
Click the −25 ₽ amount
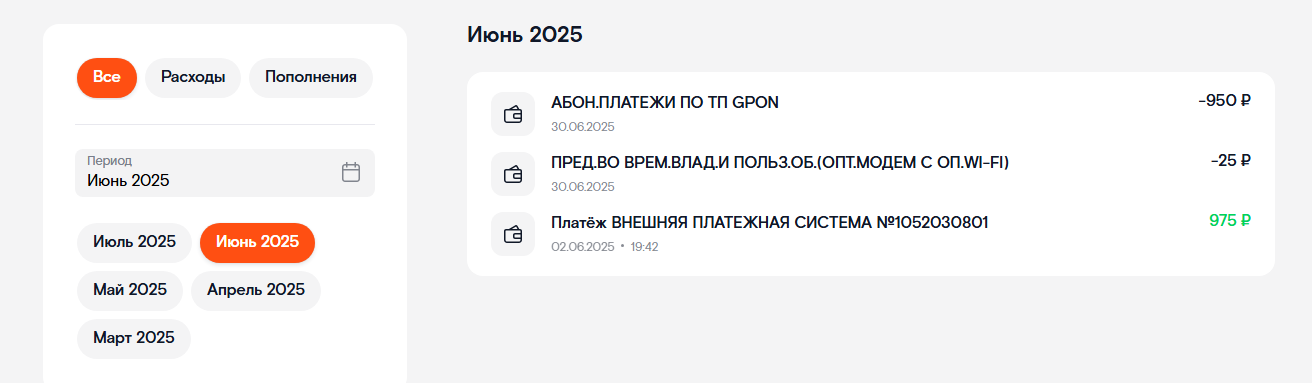tap(1230, 161)
